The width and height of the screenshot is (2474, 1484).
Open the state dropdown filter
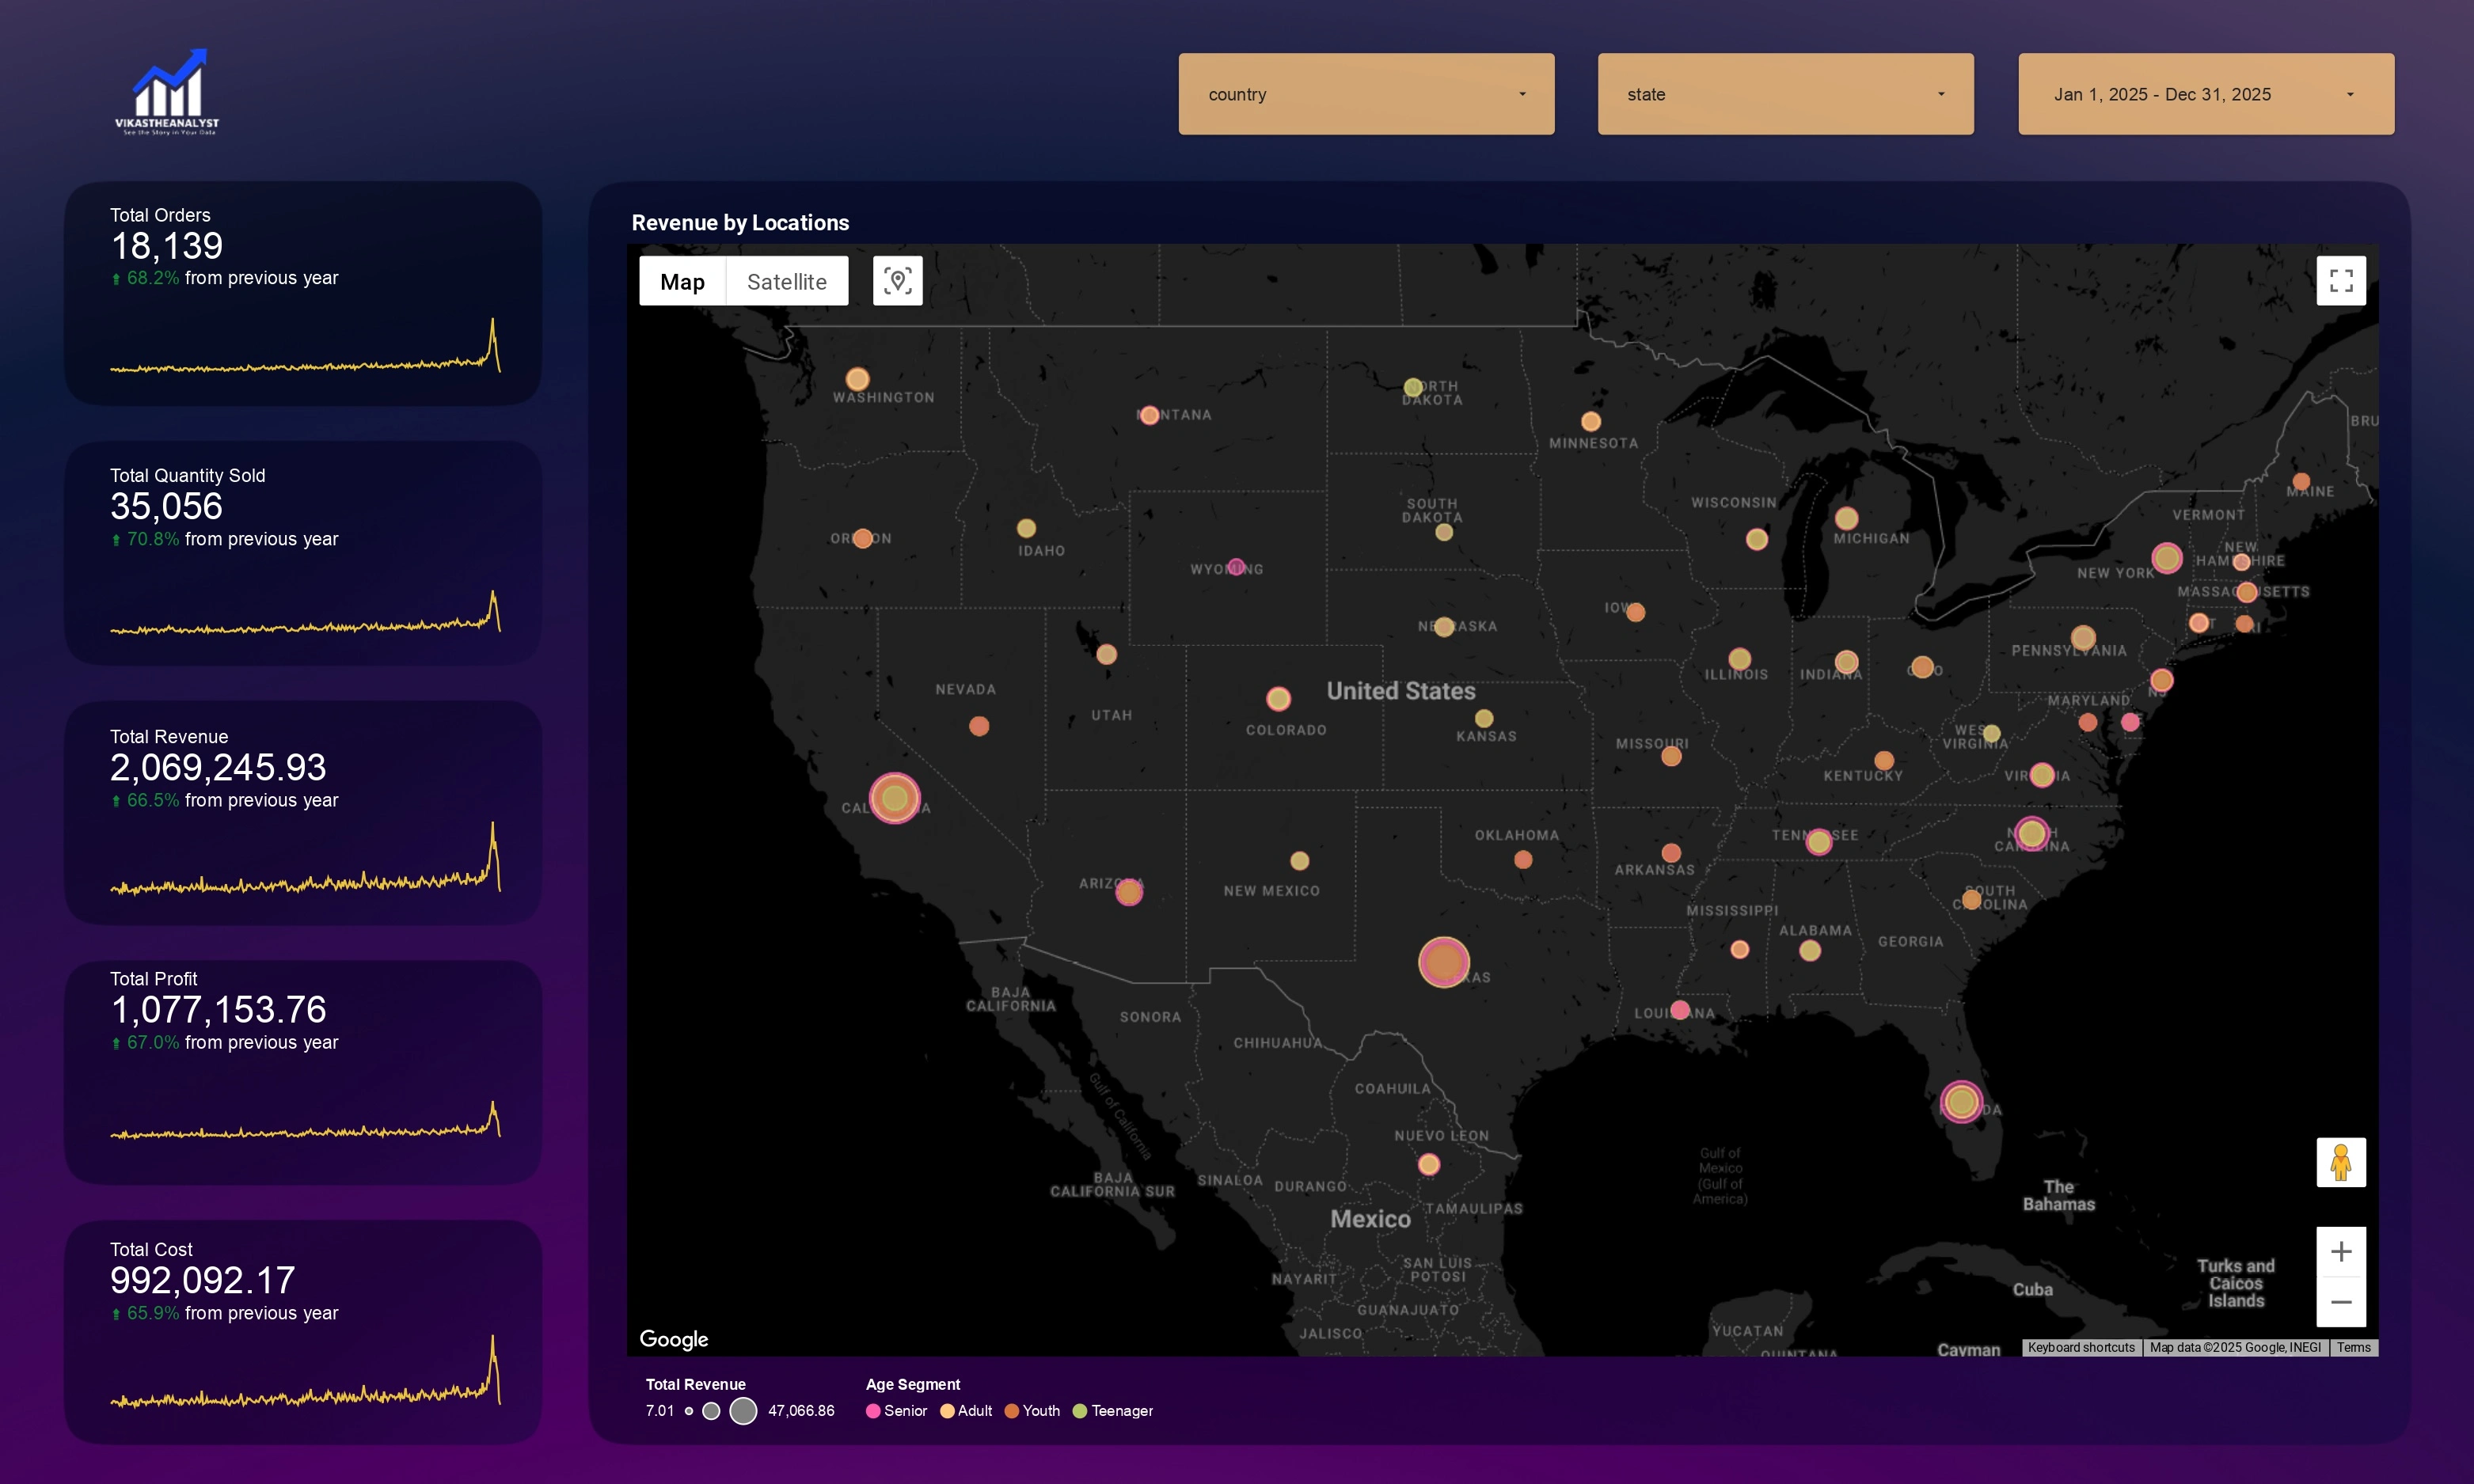[x=1785, y=94]
